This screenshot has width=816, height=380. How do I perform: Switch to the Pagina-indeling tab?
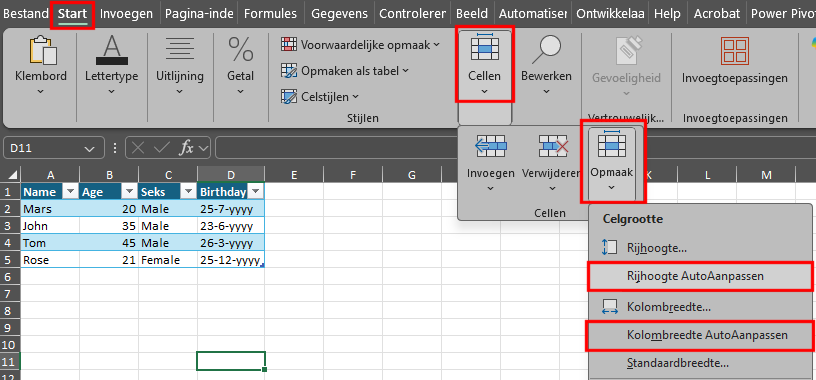coord(199,14)
